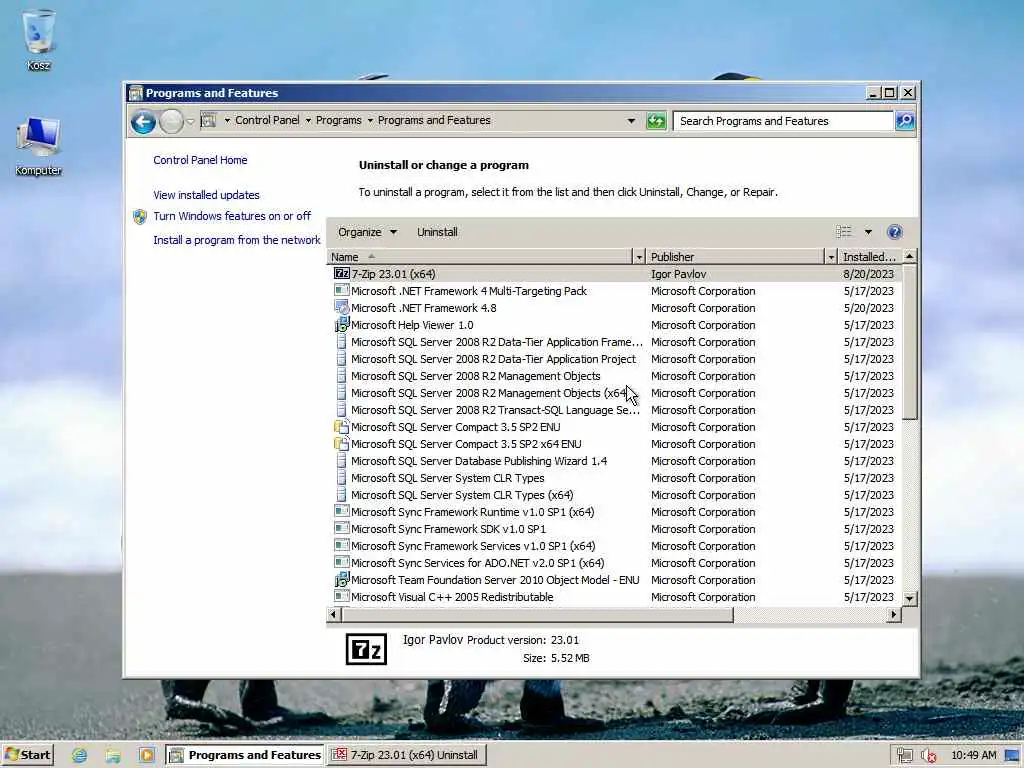Expand the arrow before Control Panel breadcrumb
The image size is (1024, 768).
pos(227,120)
